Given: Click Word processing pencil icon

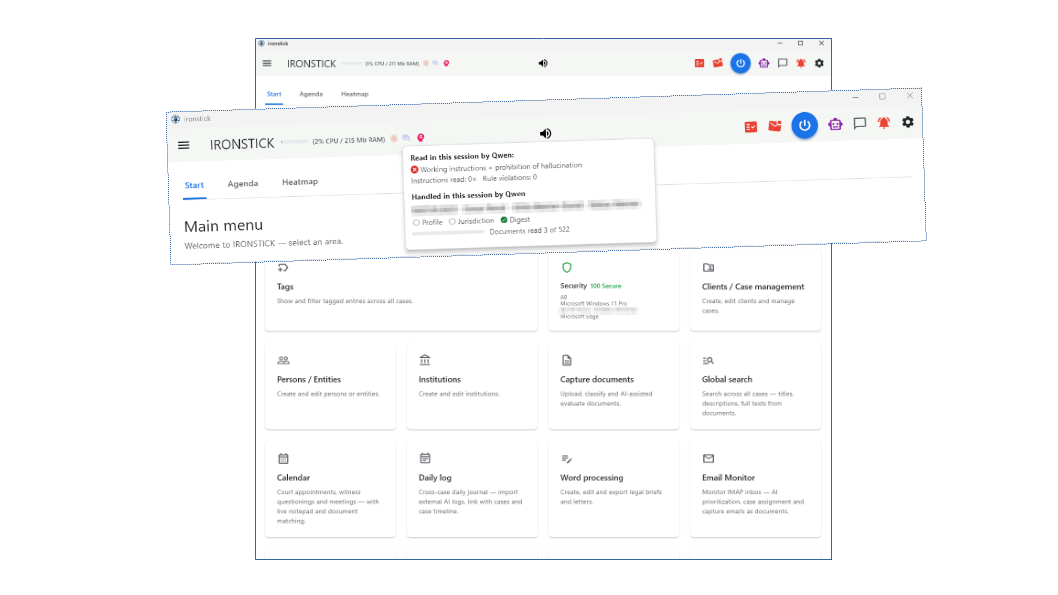Looking at the screenshot, I should (567, 459).
